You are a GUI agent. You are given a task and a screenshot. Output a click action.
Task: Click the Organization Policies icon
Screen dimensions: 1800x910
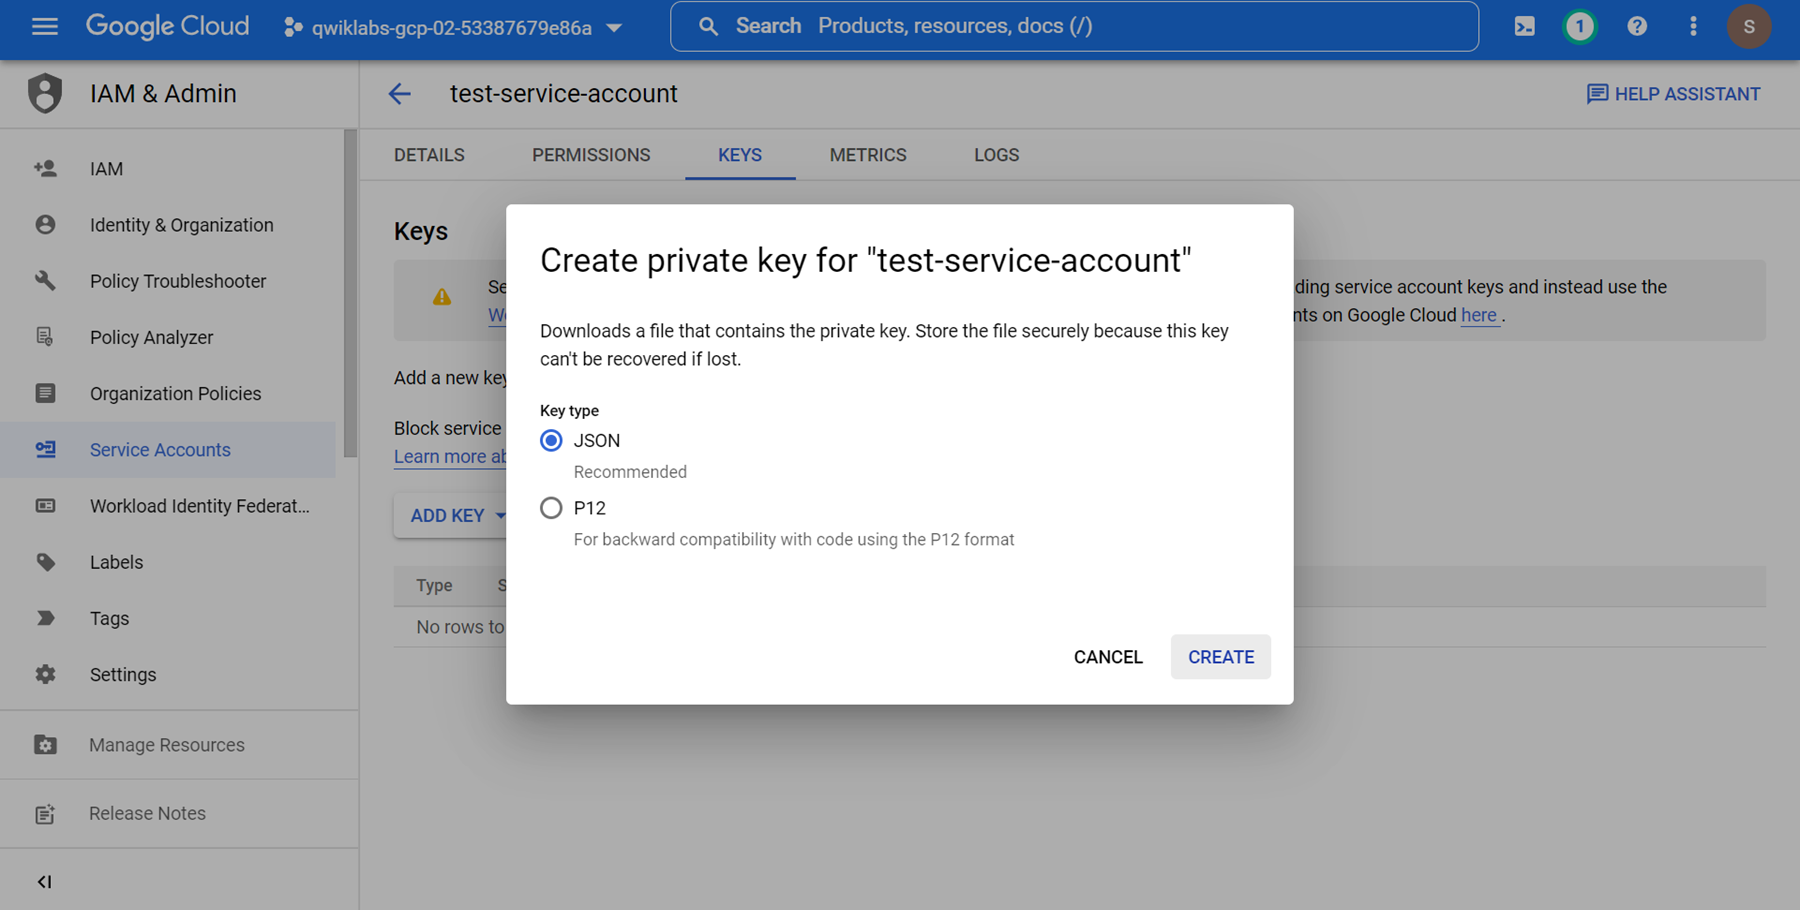(45, 393)
